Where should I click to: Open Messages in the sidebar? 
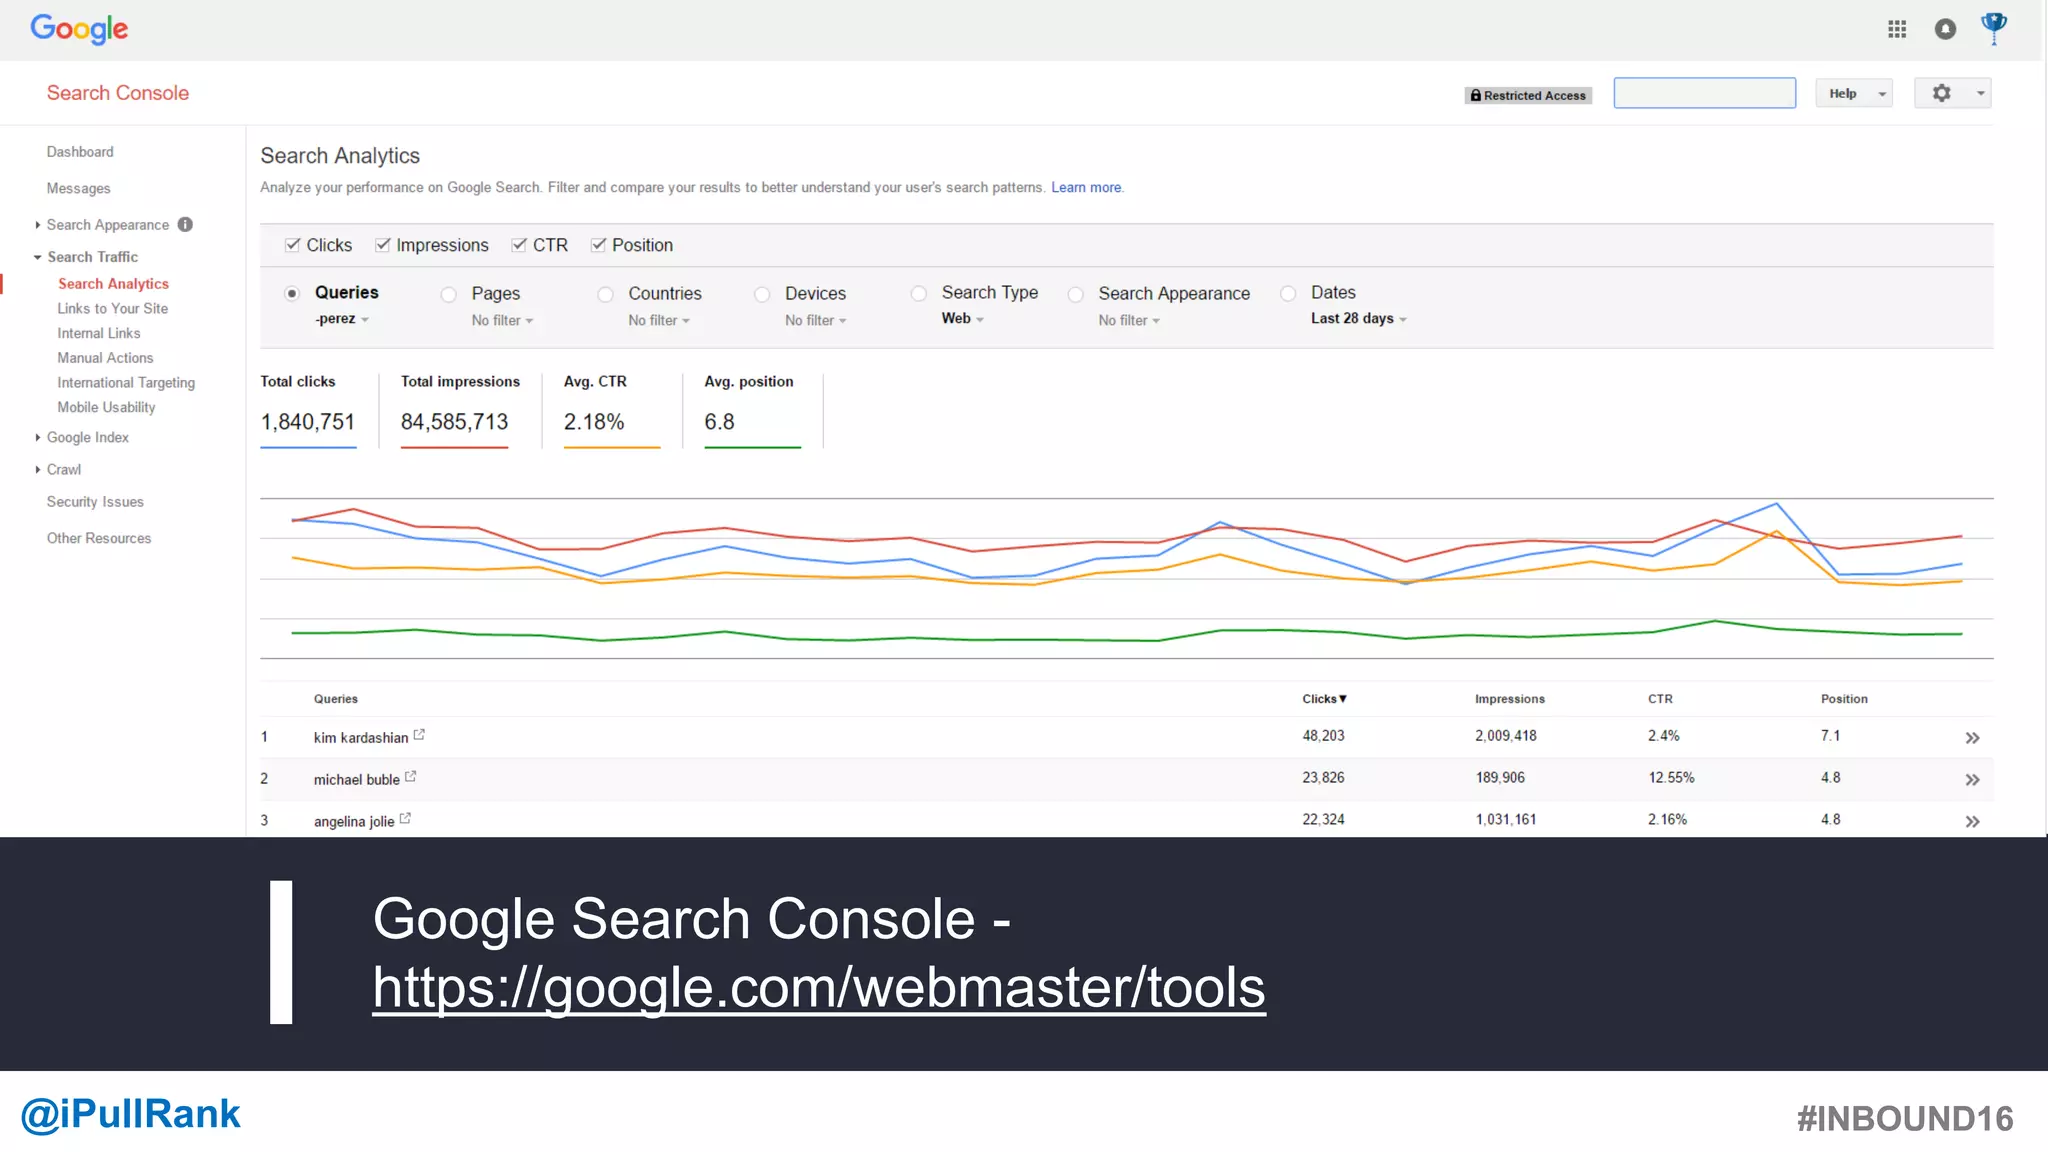[78, 188]
